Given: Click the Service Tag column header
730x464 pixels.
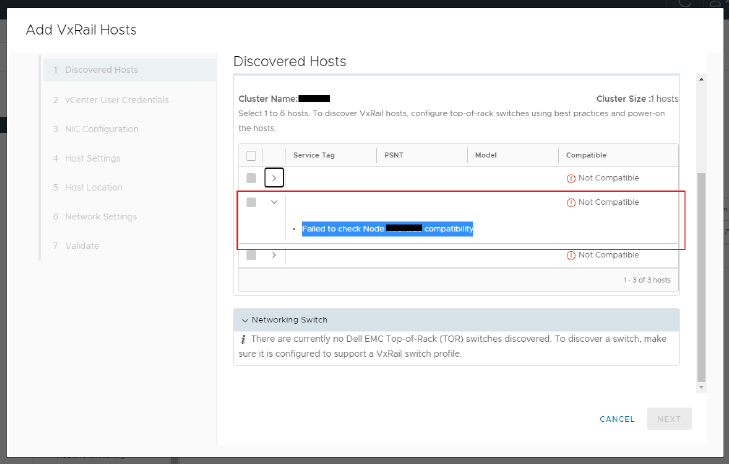Looking at the screenshot, I should (x=314, y=155).
